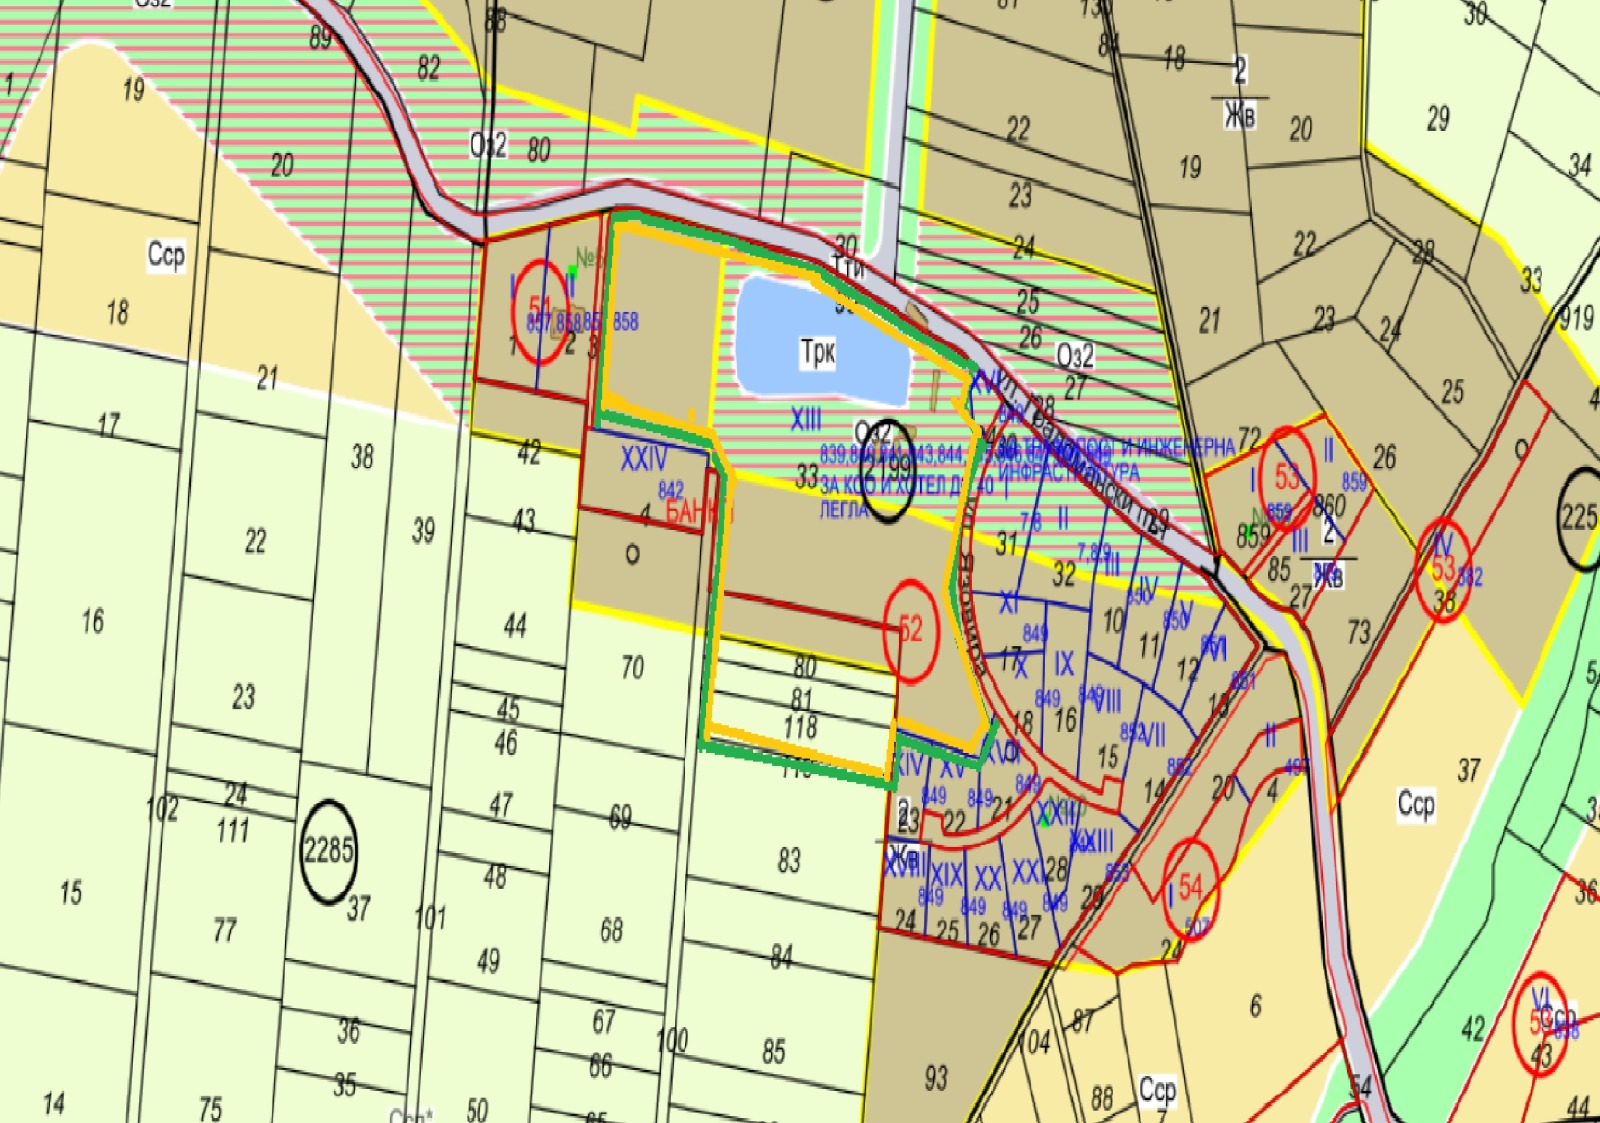Click the red circled 52 marker
This screenshot has width=1600, height=1123.
tap(910, 631)
